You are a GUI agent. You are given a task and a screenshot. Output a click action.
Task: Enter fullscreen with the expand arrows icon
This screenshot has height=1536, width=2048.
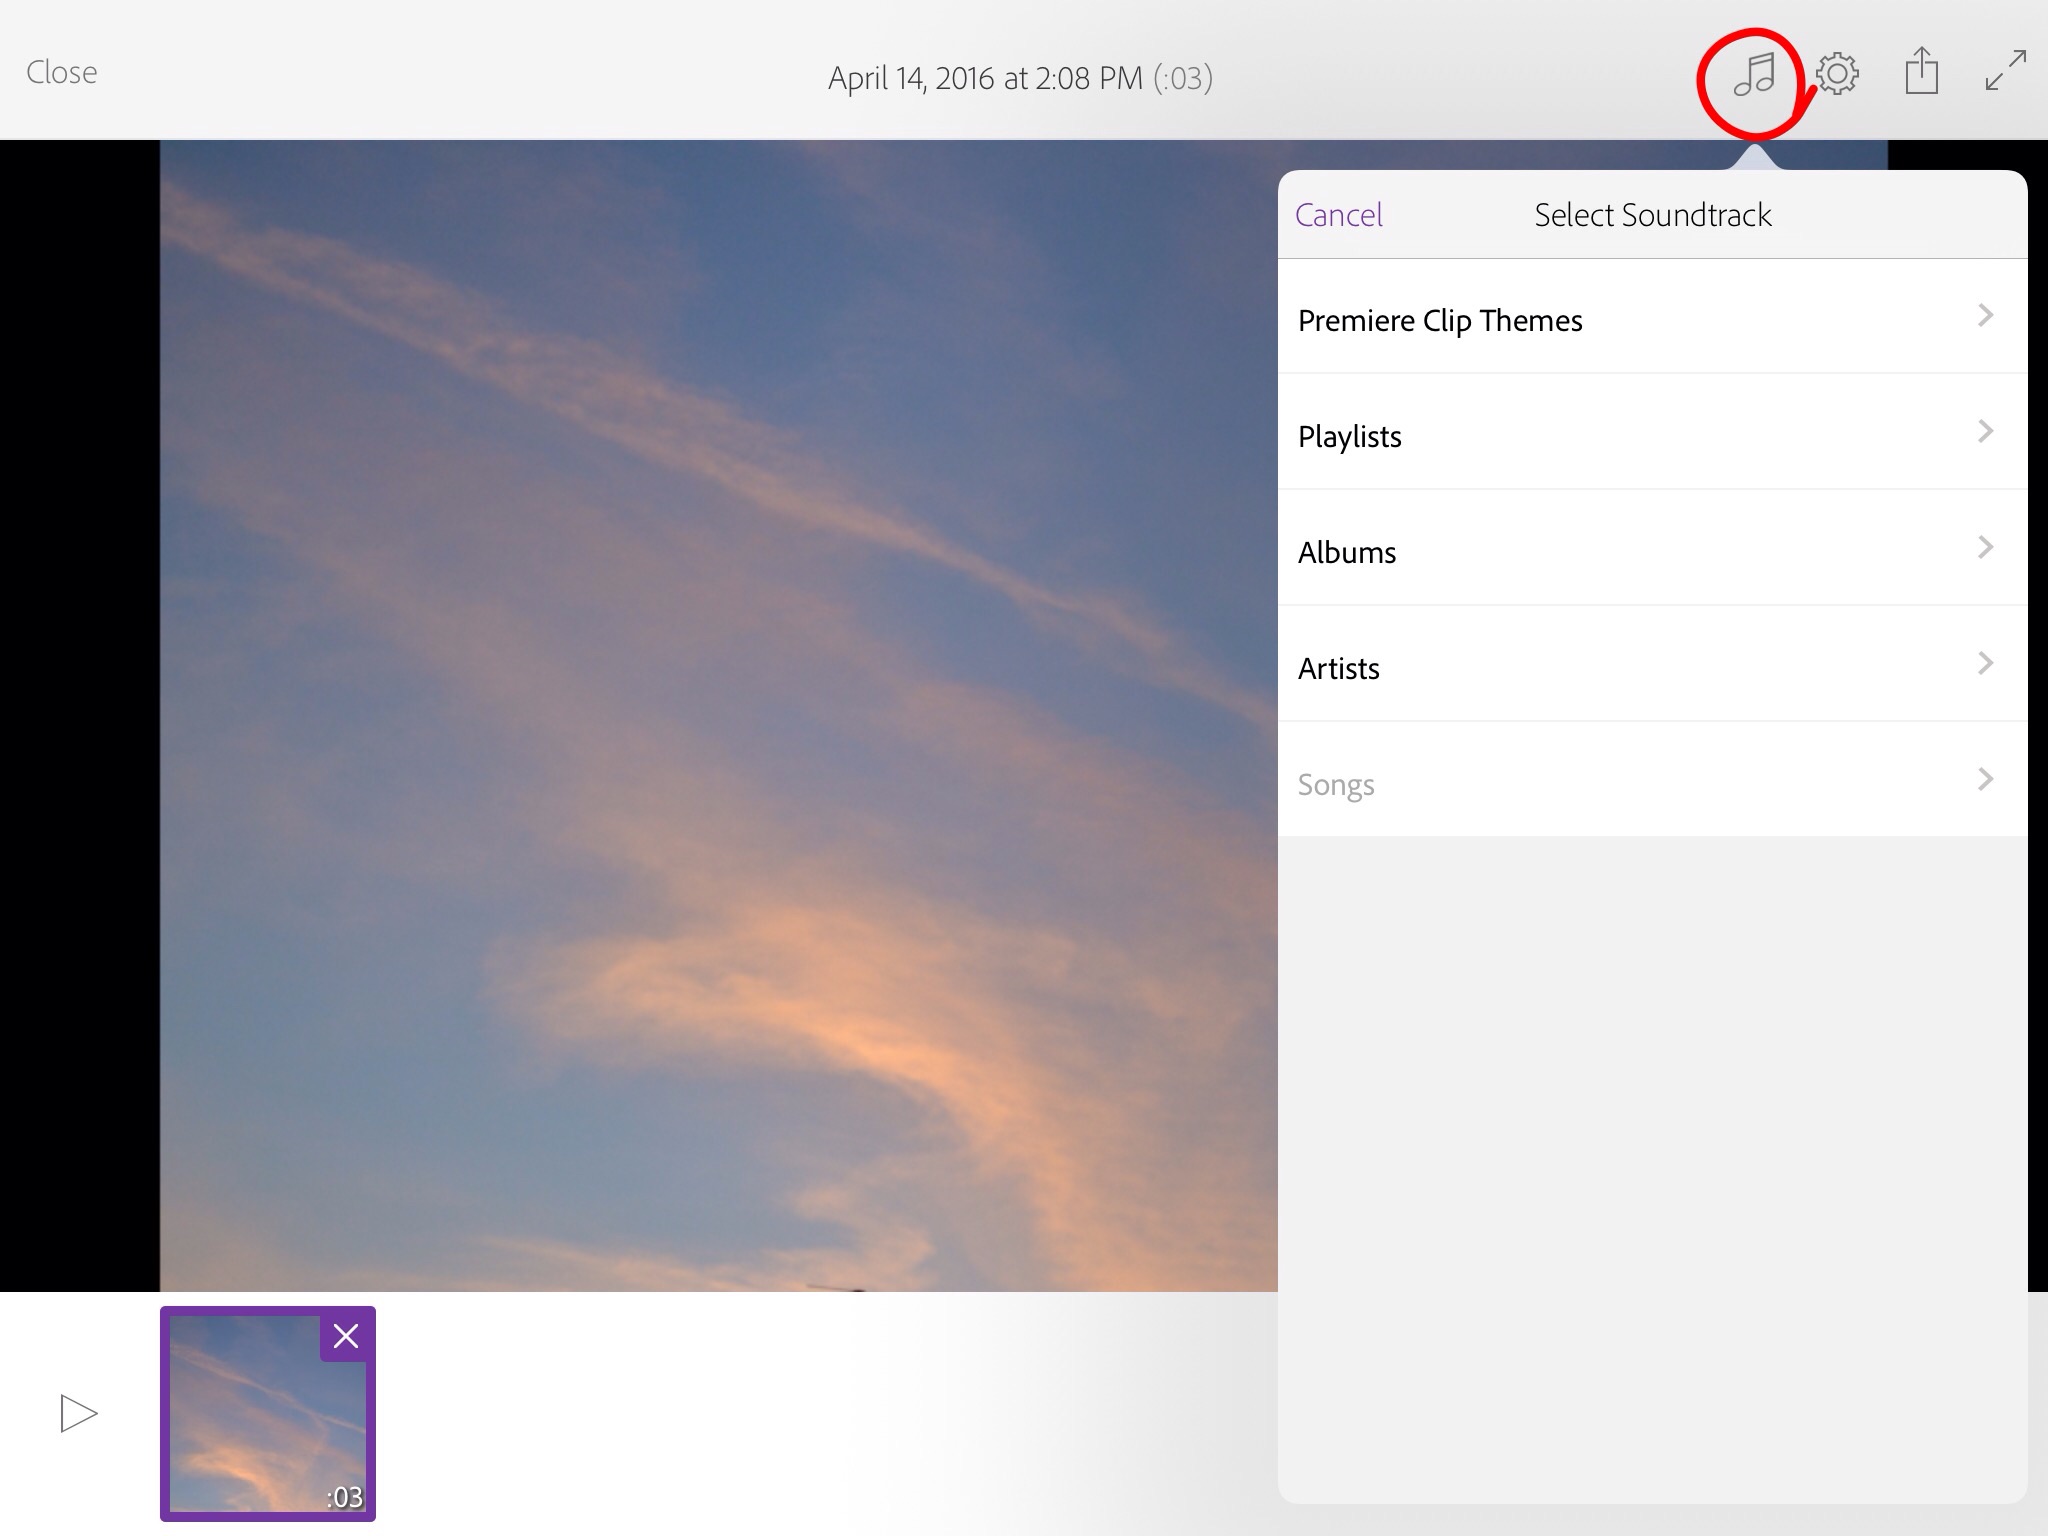click(2005, 71)
